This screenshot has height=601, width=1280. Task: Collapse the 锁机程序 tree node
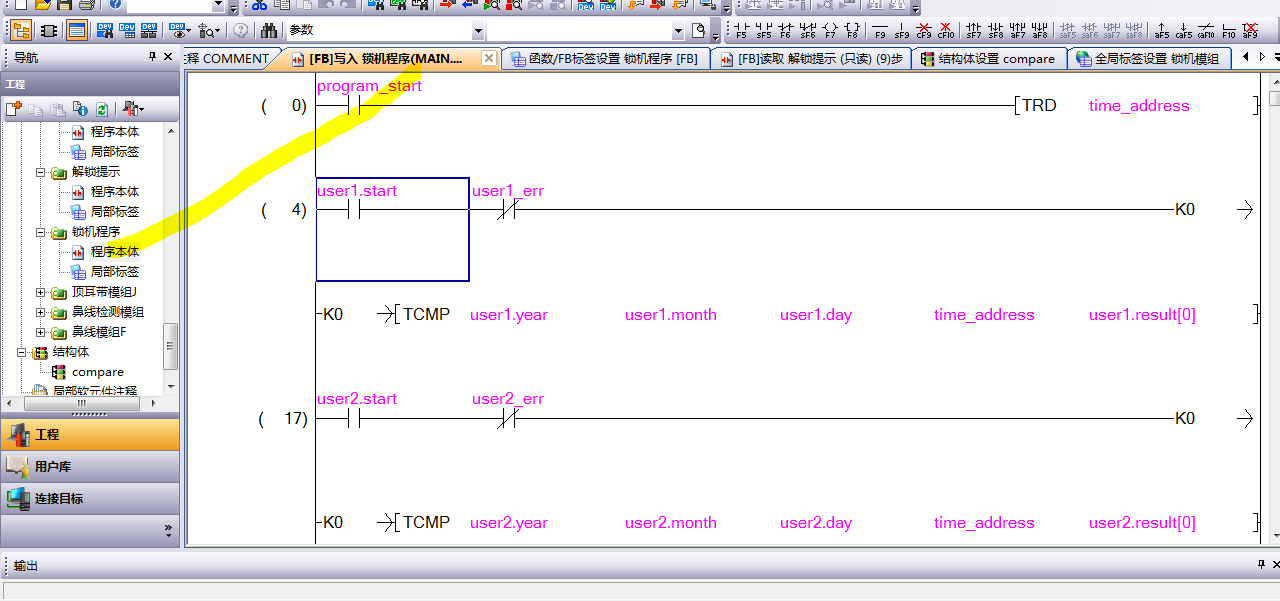41,232
